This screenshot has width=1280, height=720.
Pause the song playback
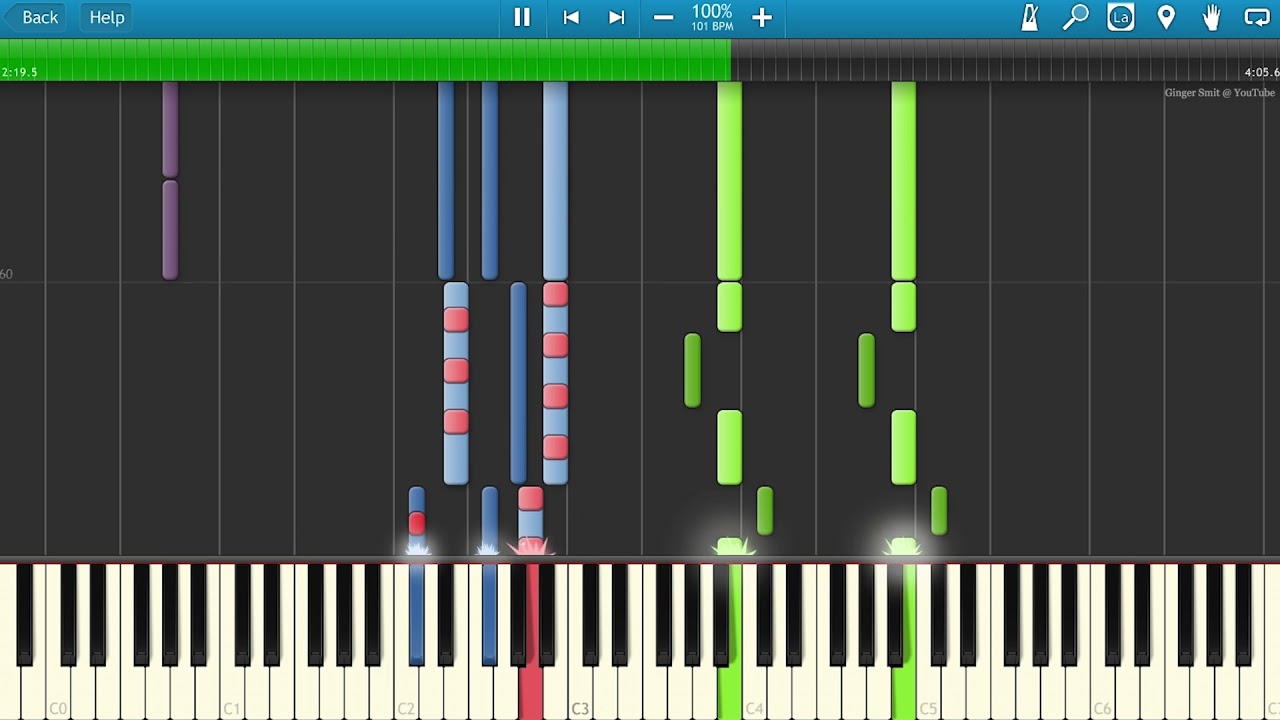point(522,17)
